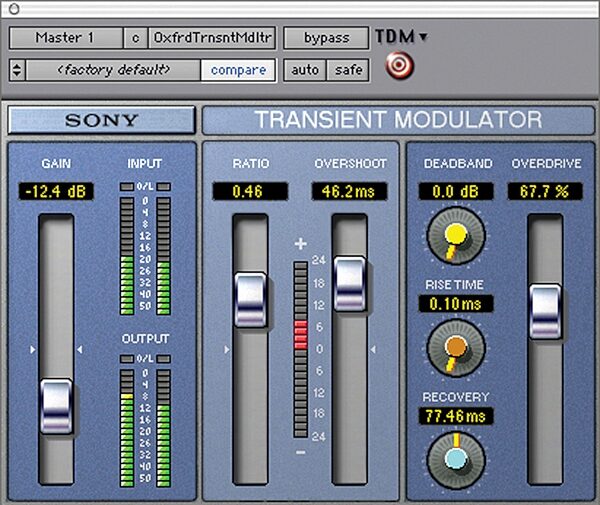Click the Overdrive fader handle
Viewport: 600px width, 505px height.
coord(545,311)
